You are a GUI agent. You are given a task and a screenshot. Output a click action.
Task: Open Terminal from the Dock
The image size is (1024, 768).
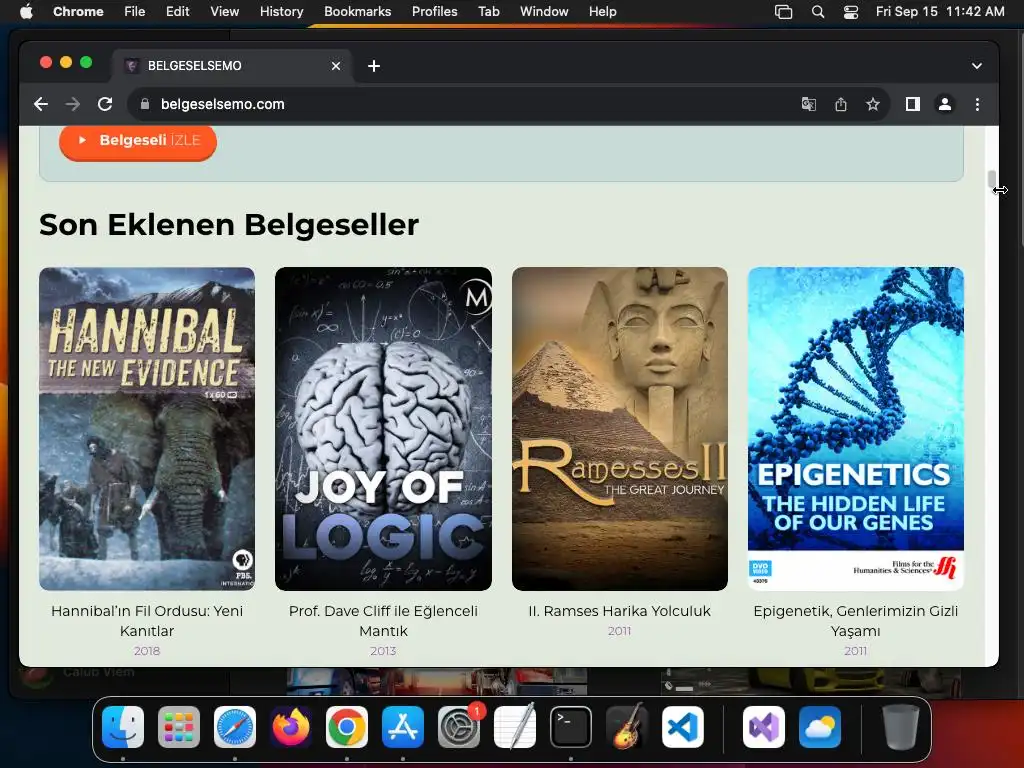click(x=571, y=727)
